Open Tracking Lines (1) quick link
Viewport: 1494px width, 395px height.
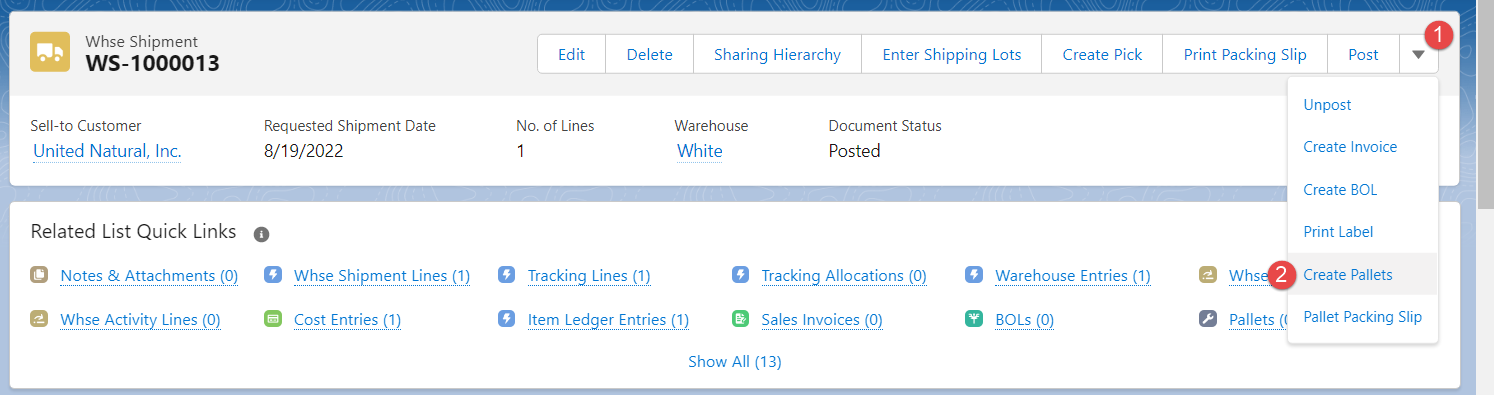(x=589, y=275)
